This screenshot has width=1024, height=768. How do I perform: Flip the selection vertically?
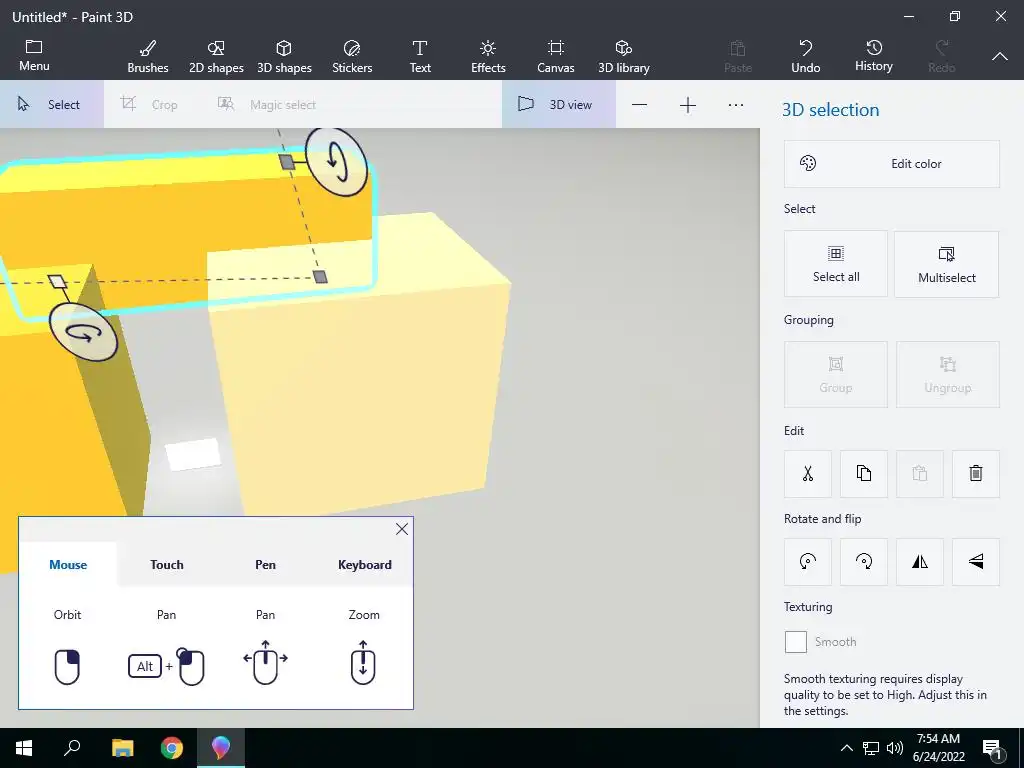point(976,562)
